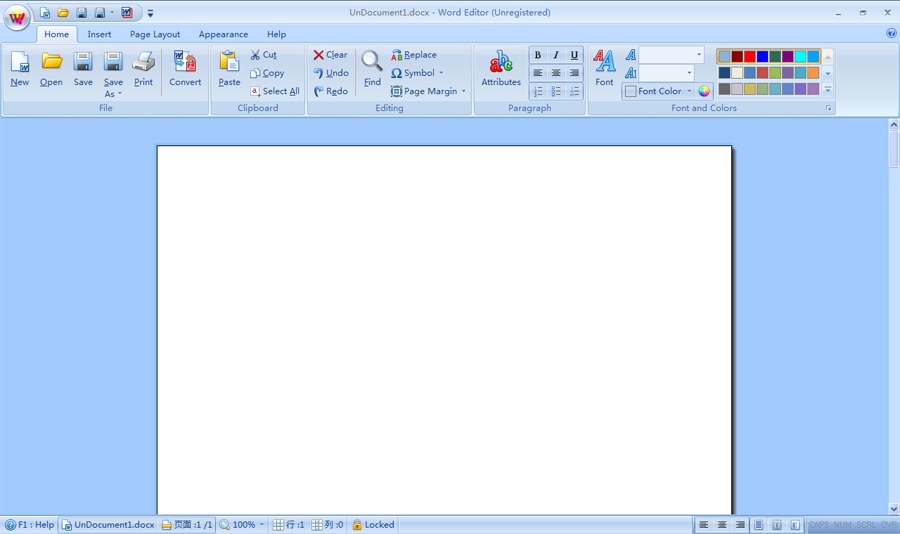This screenshot has height=534, width=900.
Task: Open quick access toolbar customize arrow
Action: (x=150, y=13)
